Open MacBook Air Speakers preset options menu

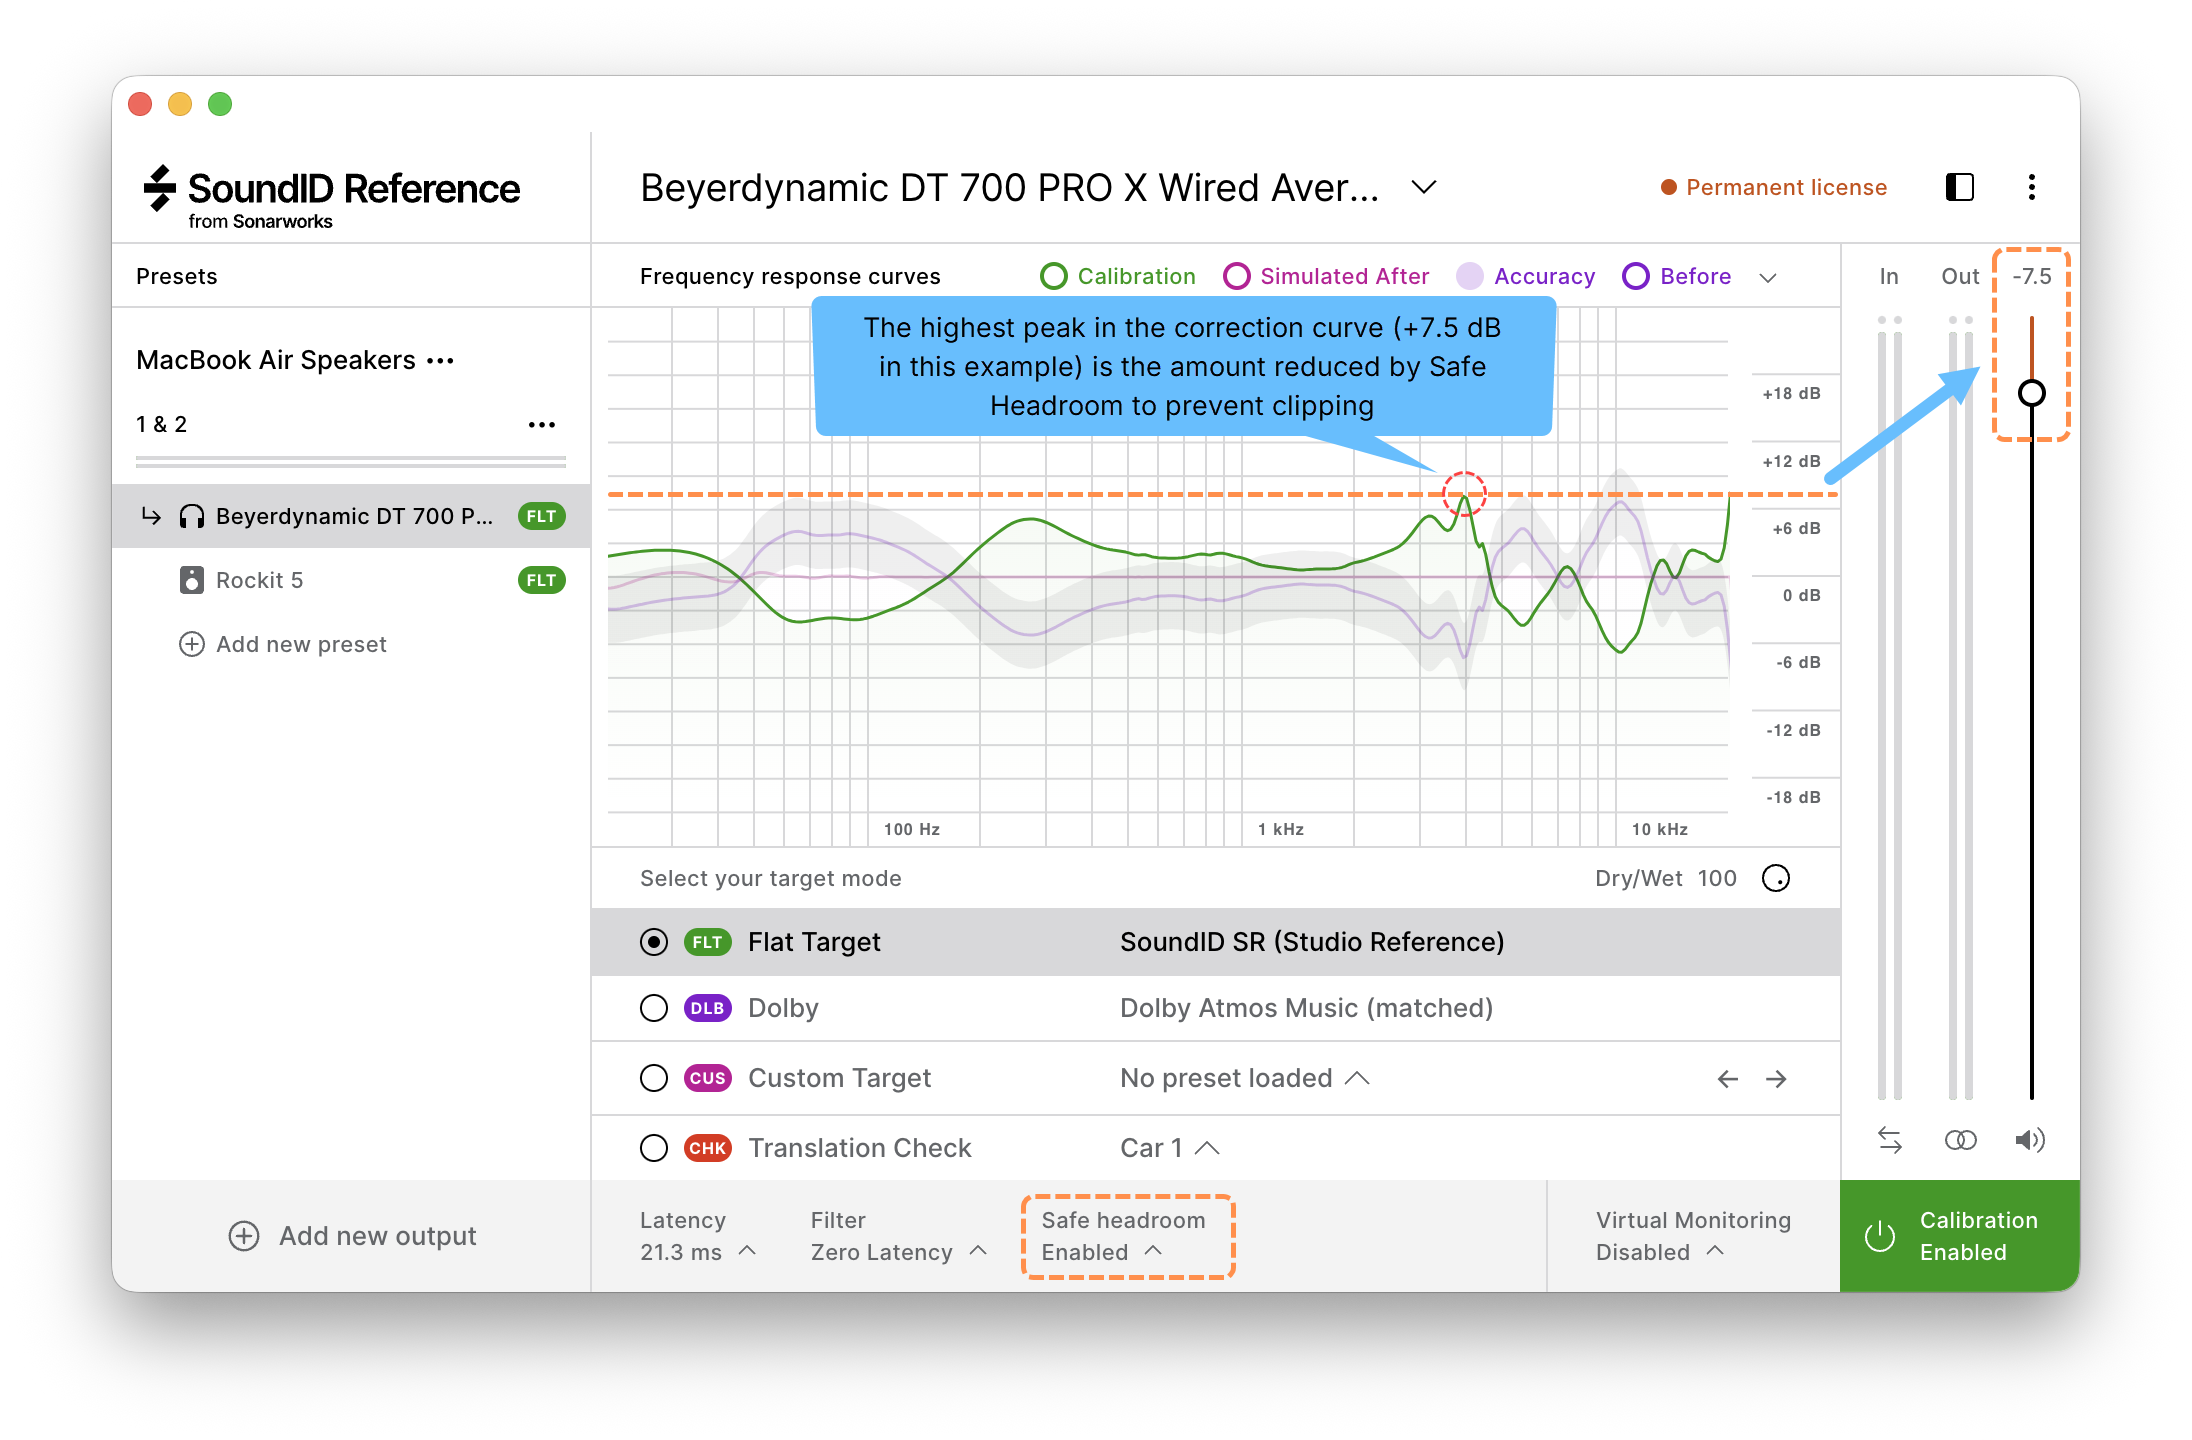coord(441,361)
